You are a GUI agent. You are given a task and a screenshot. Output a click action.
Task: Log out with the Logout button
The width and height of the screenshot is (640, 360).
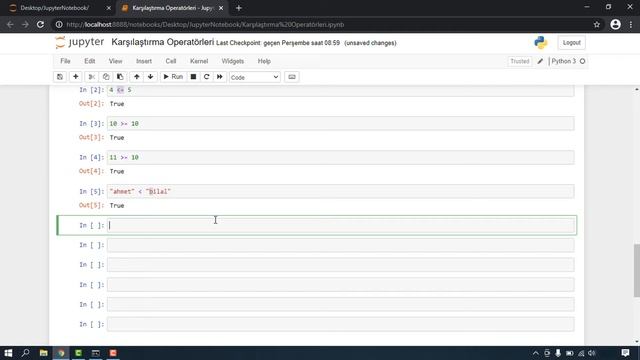pos(571,42)
